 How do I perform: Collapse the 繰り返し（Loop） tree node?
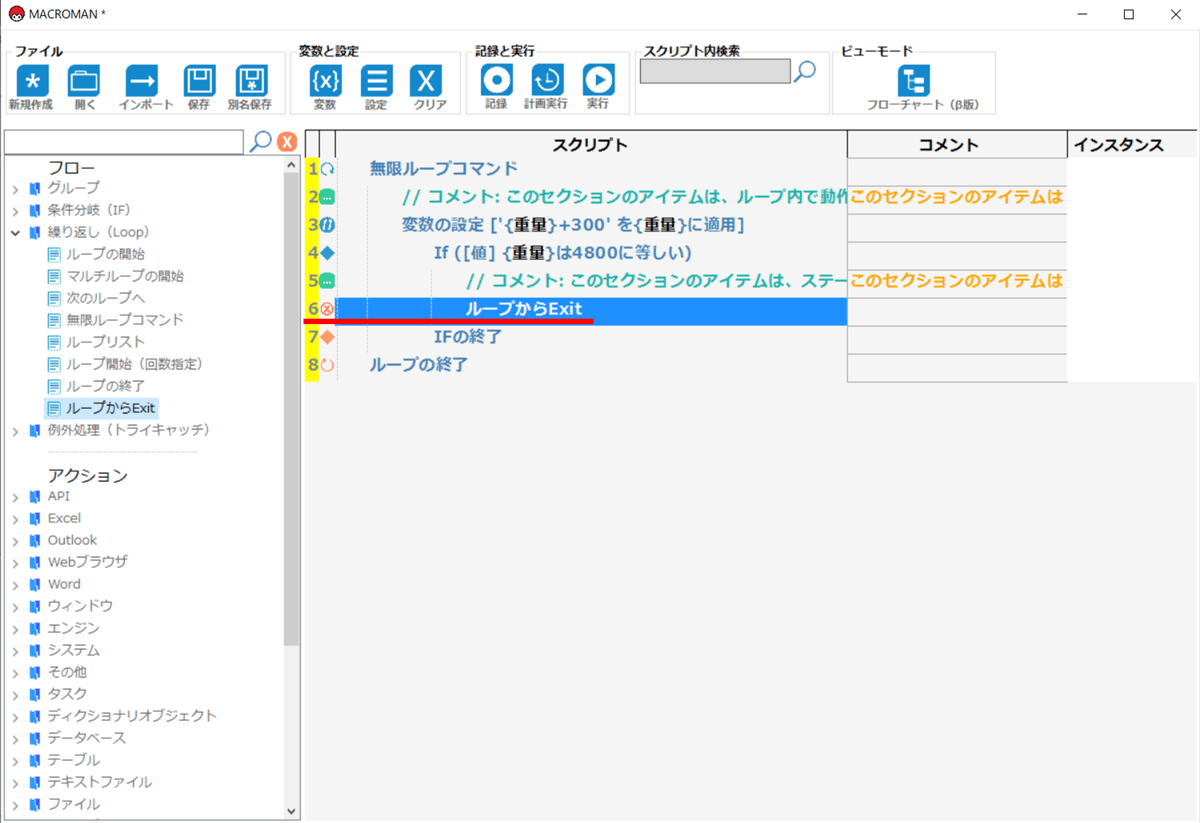16,232
